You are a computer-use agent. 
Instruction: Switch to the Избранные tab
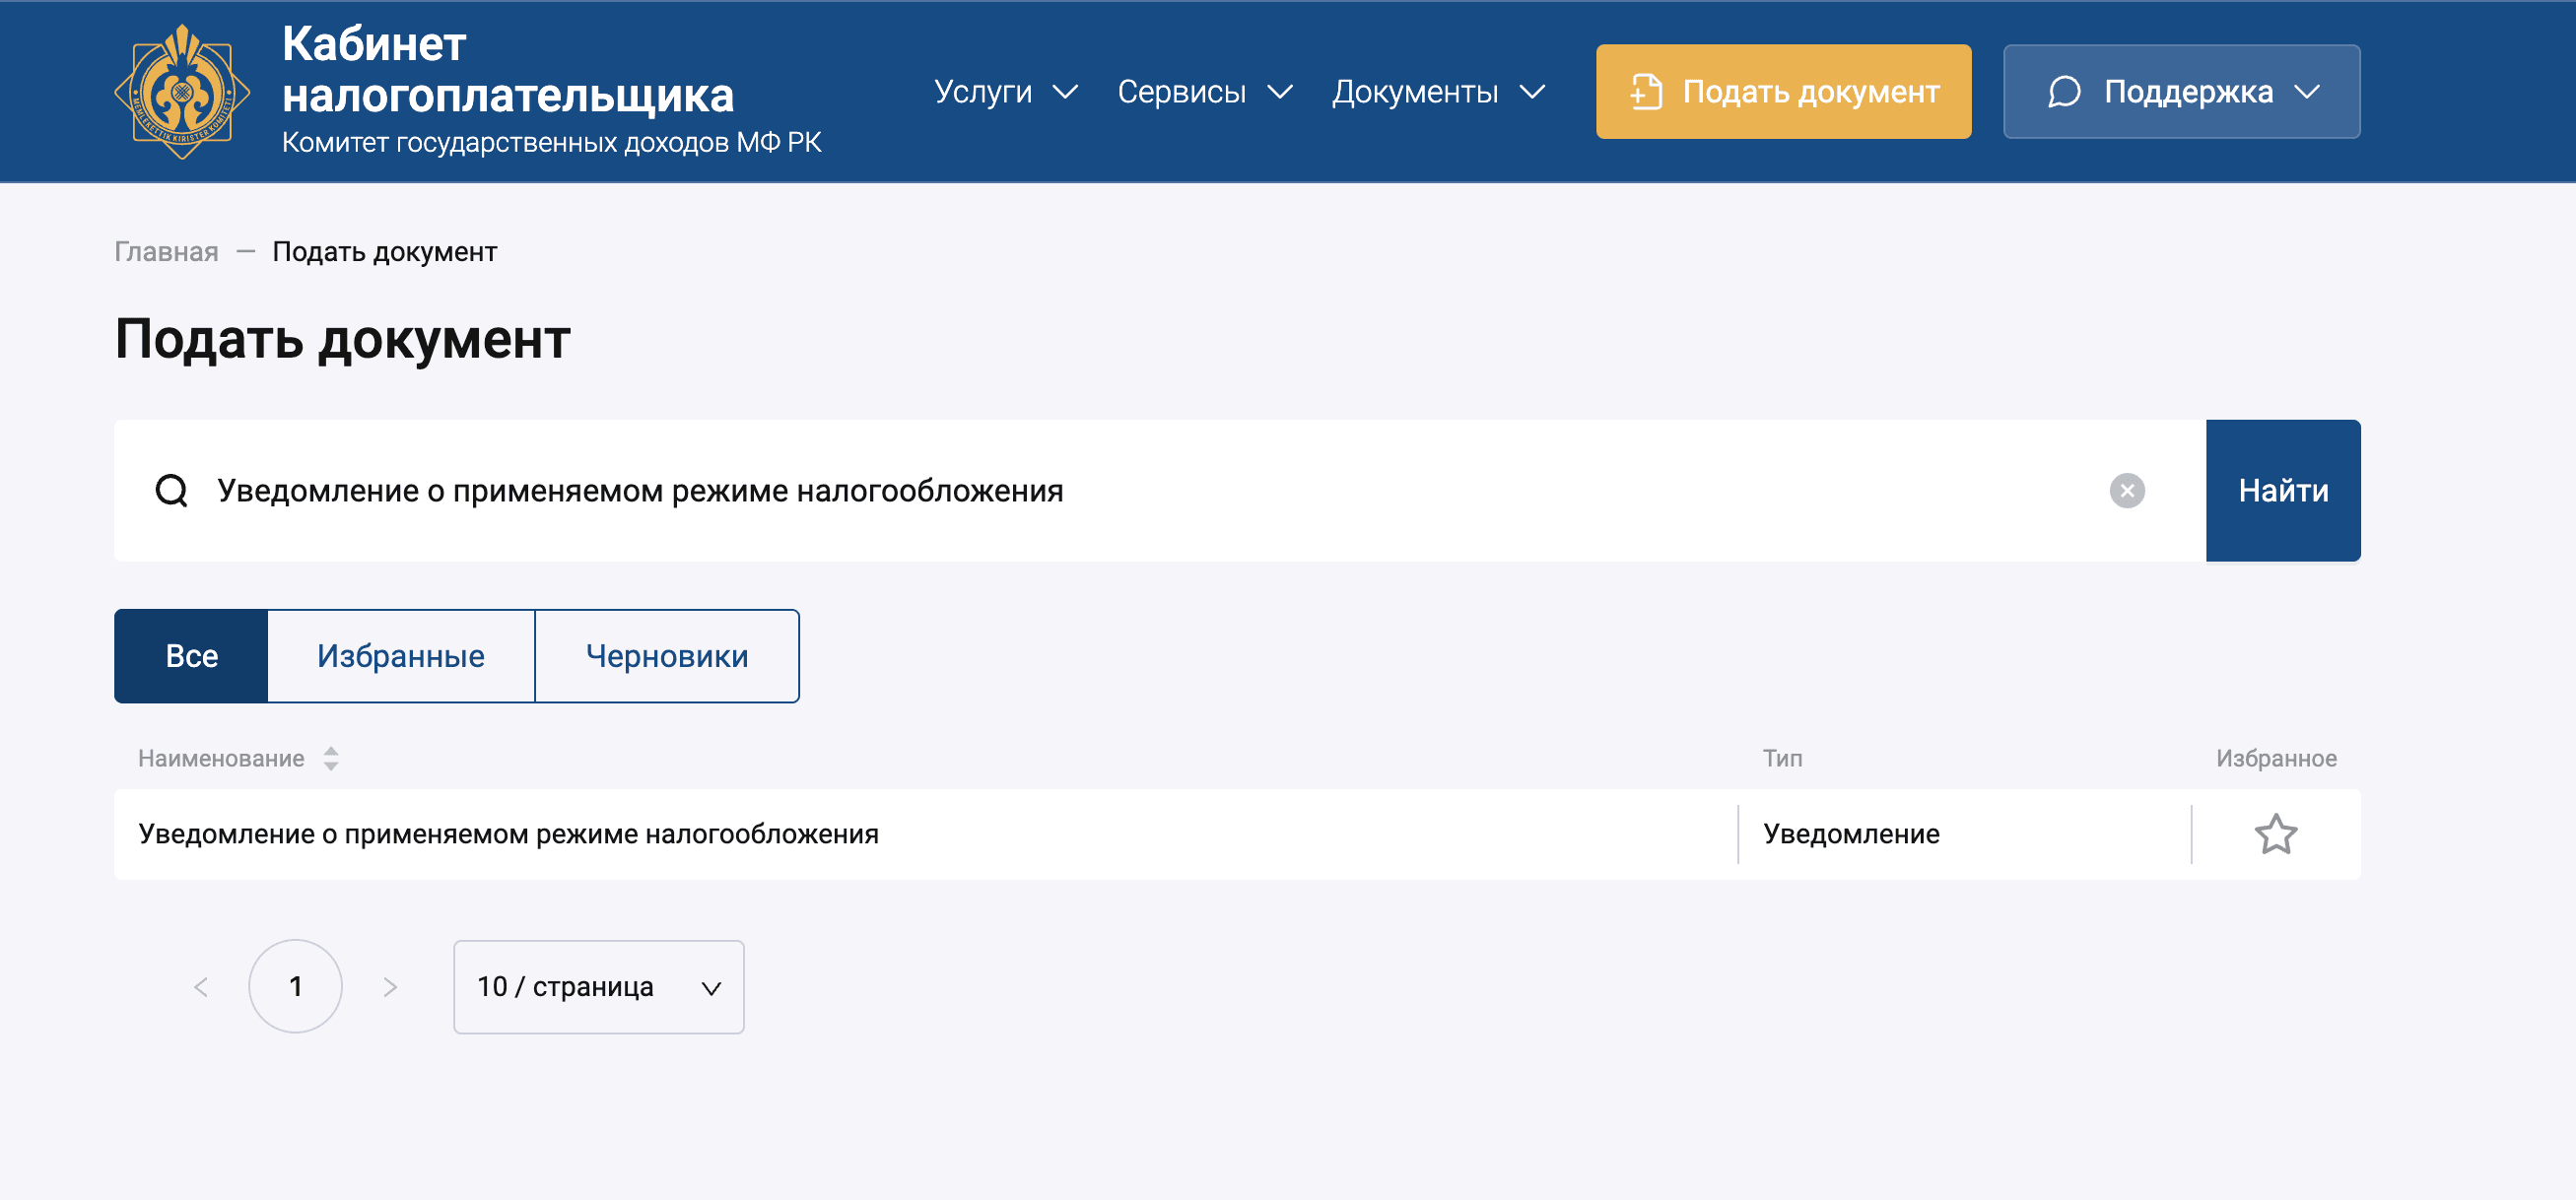401,657
